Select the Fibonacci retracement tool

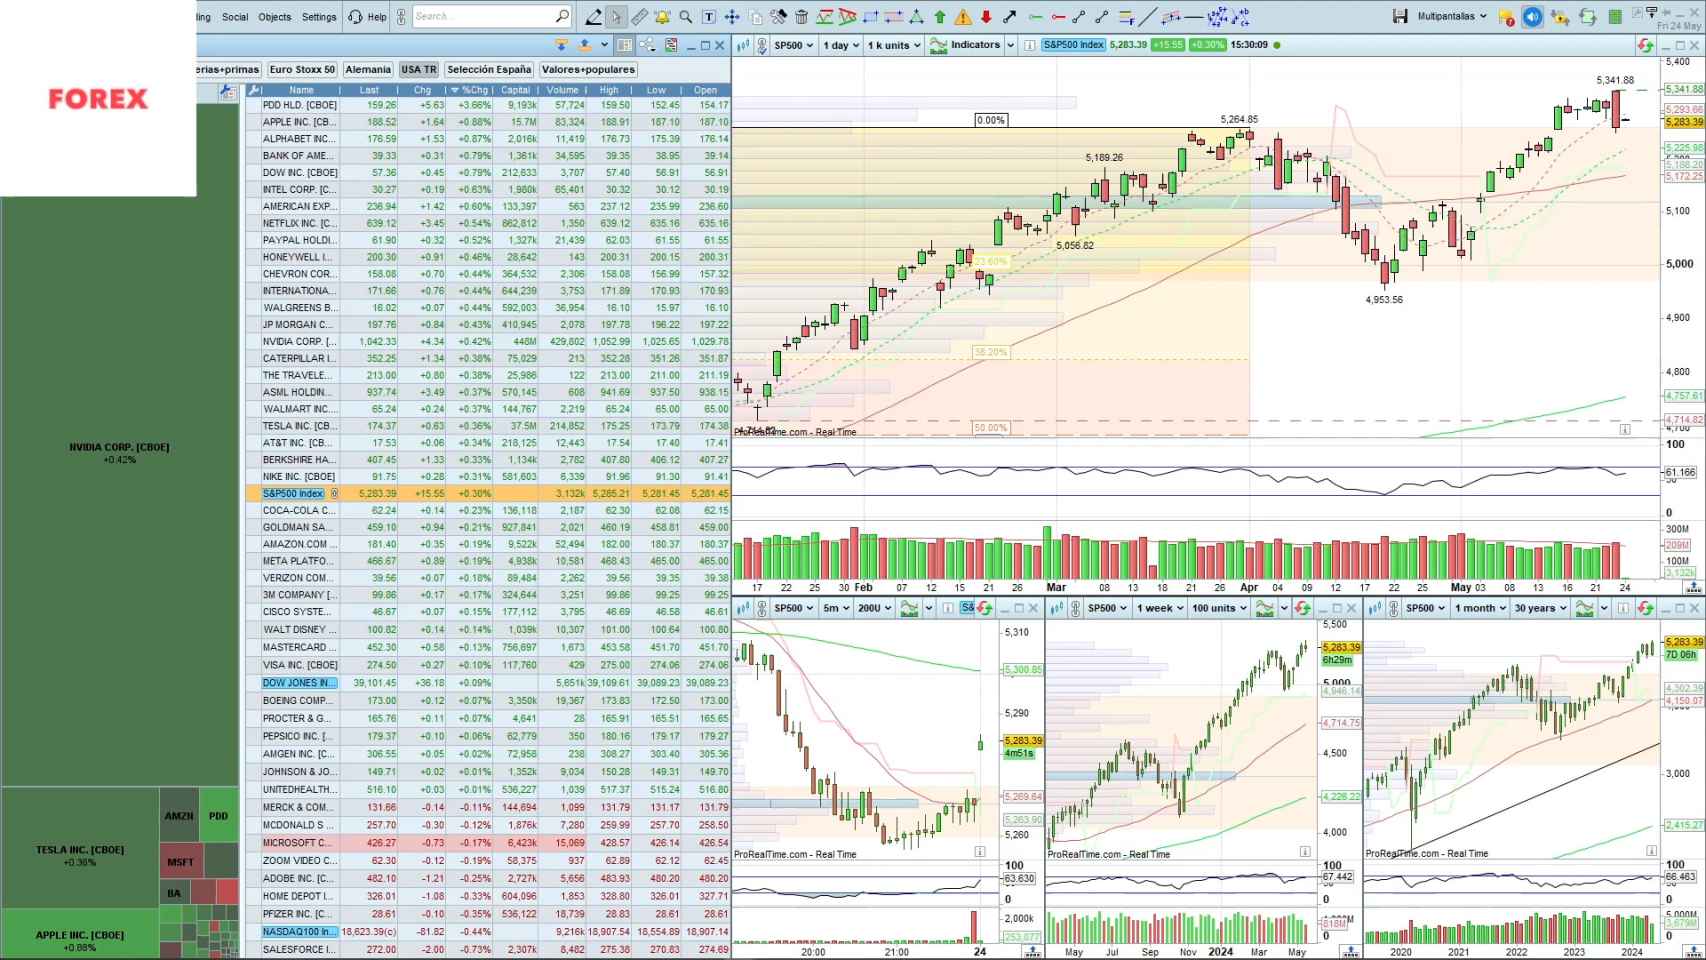point(824,16)
